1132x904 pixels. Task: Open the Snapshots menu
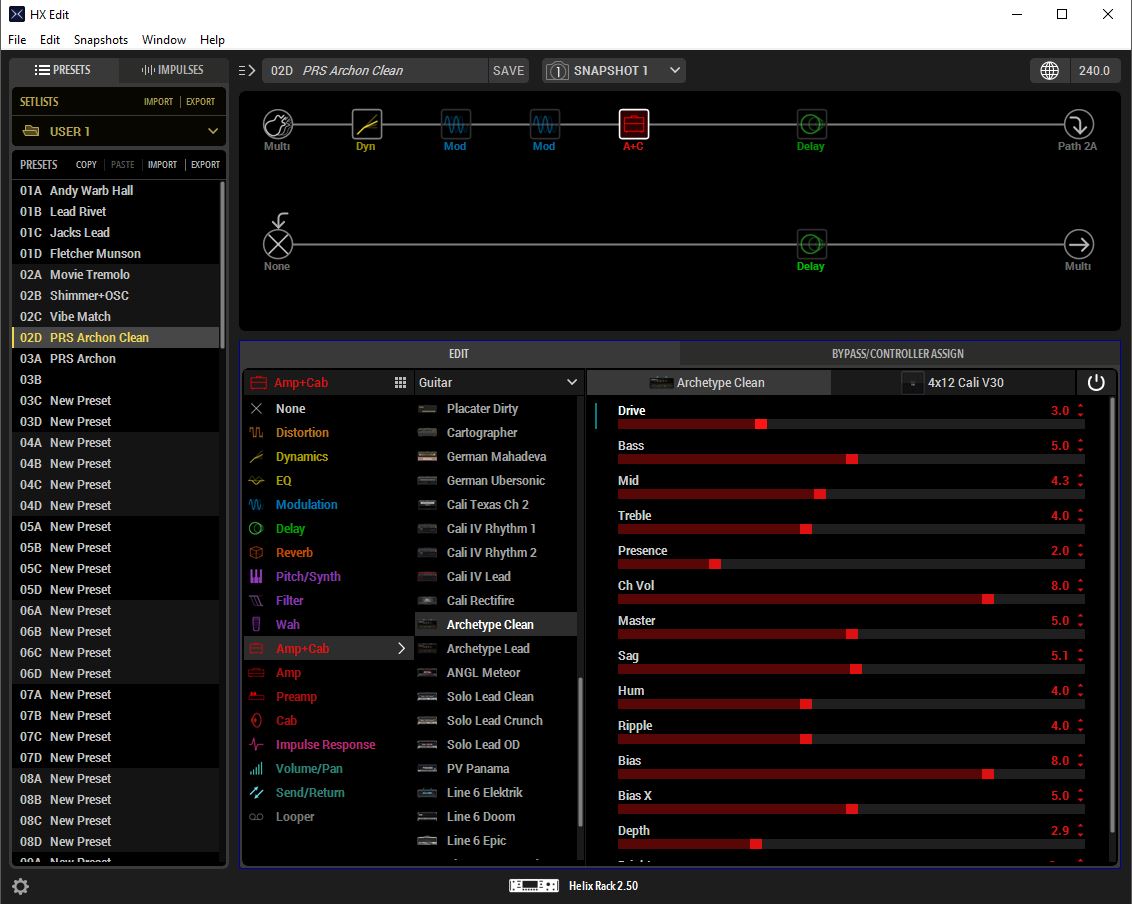[100, 40]
